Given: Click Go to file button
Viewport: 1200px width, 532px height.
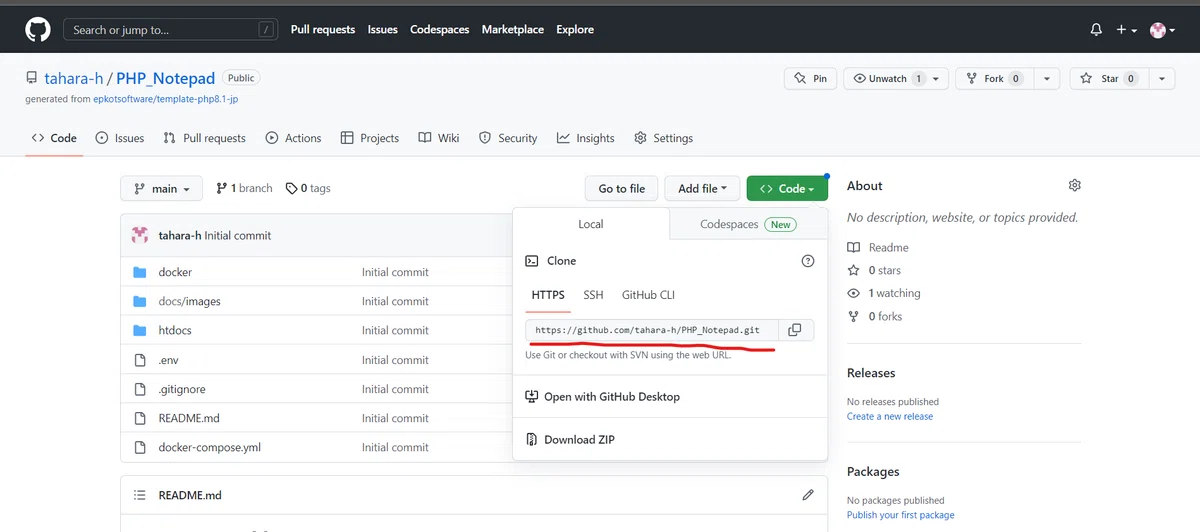Looking at the screenshot, I should (622, 188).
